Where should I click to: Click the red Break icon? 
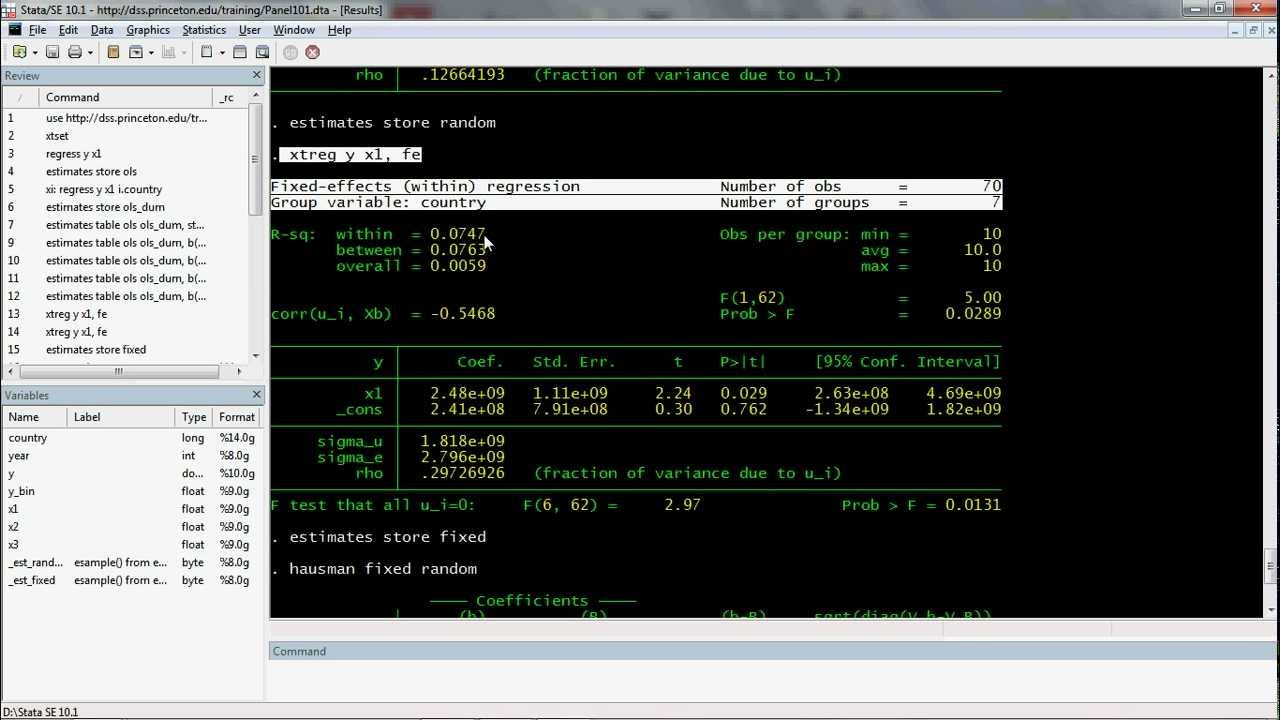coord(312,52)
